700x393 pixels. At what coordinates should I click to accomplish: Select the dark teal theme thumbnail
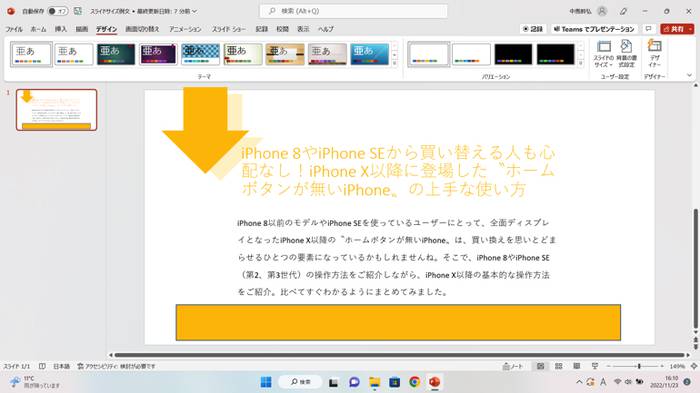[116, 54]
